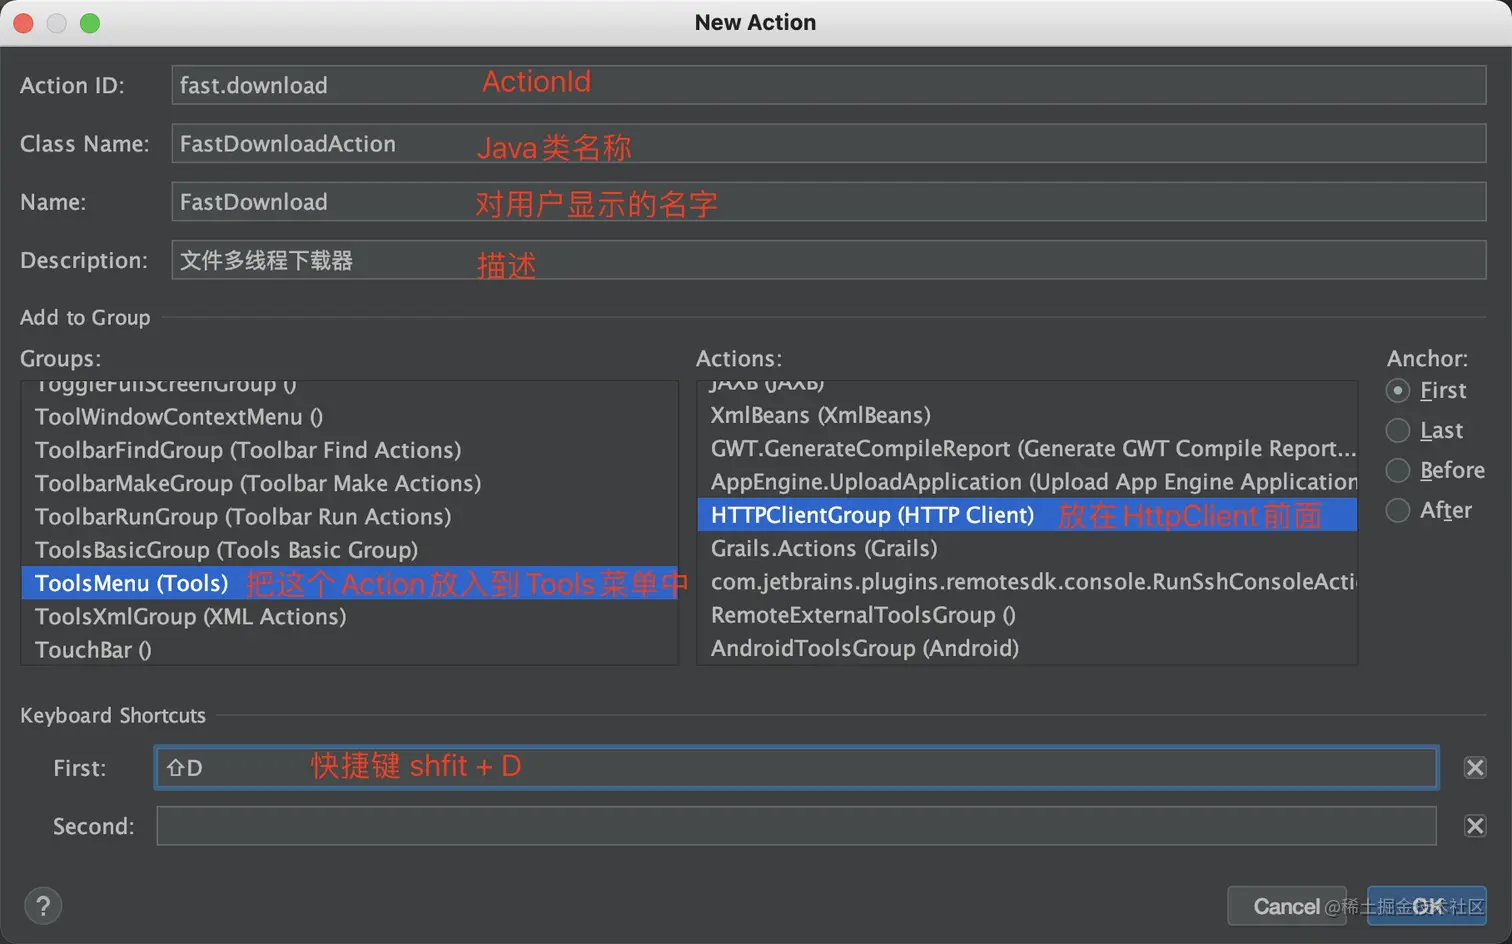Choose the Before anchor radio button

click(x=1398, y=470)
